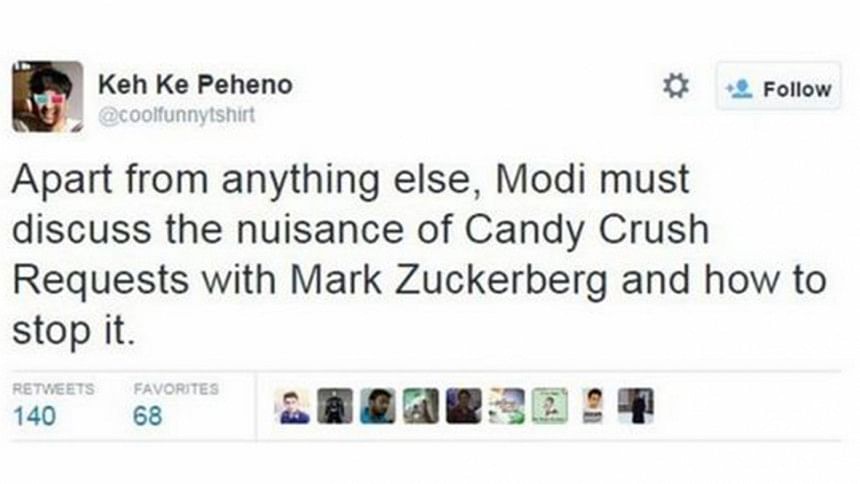Click the RETWEETS label

coord(53,389)
